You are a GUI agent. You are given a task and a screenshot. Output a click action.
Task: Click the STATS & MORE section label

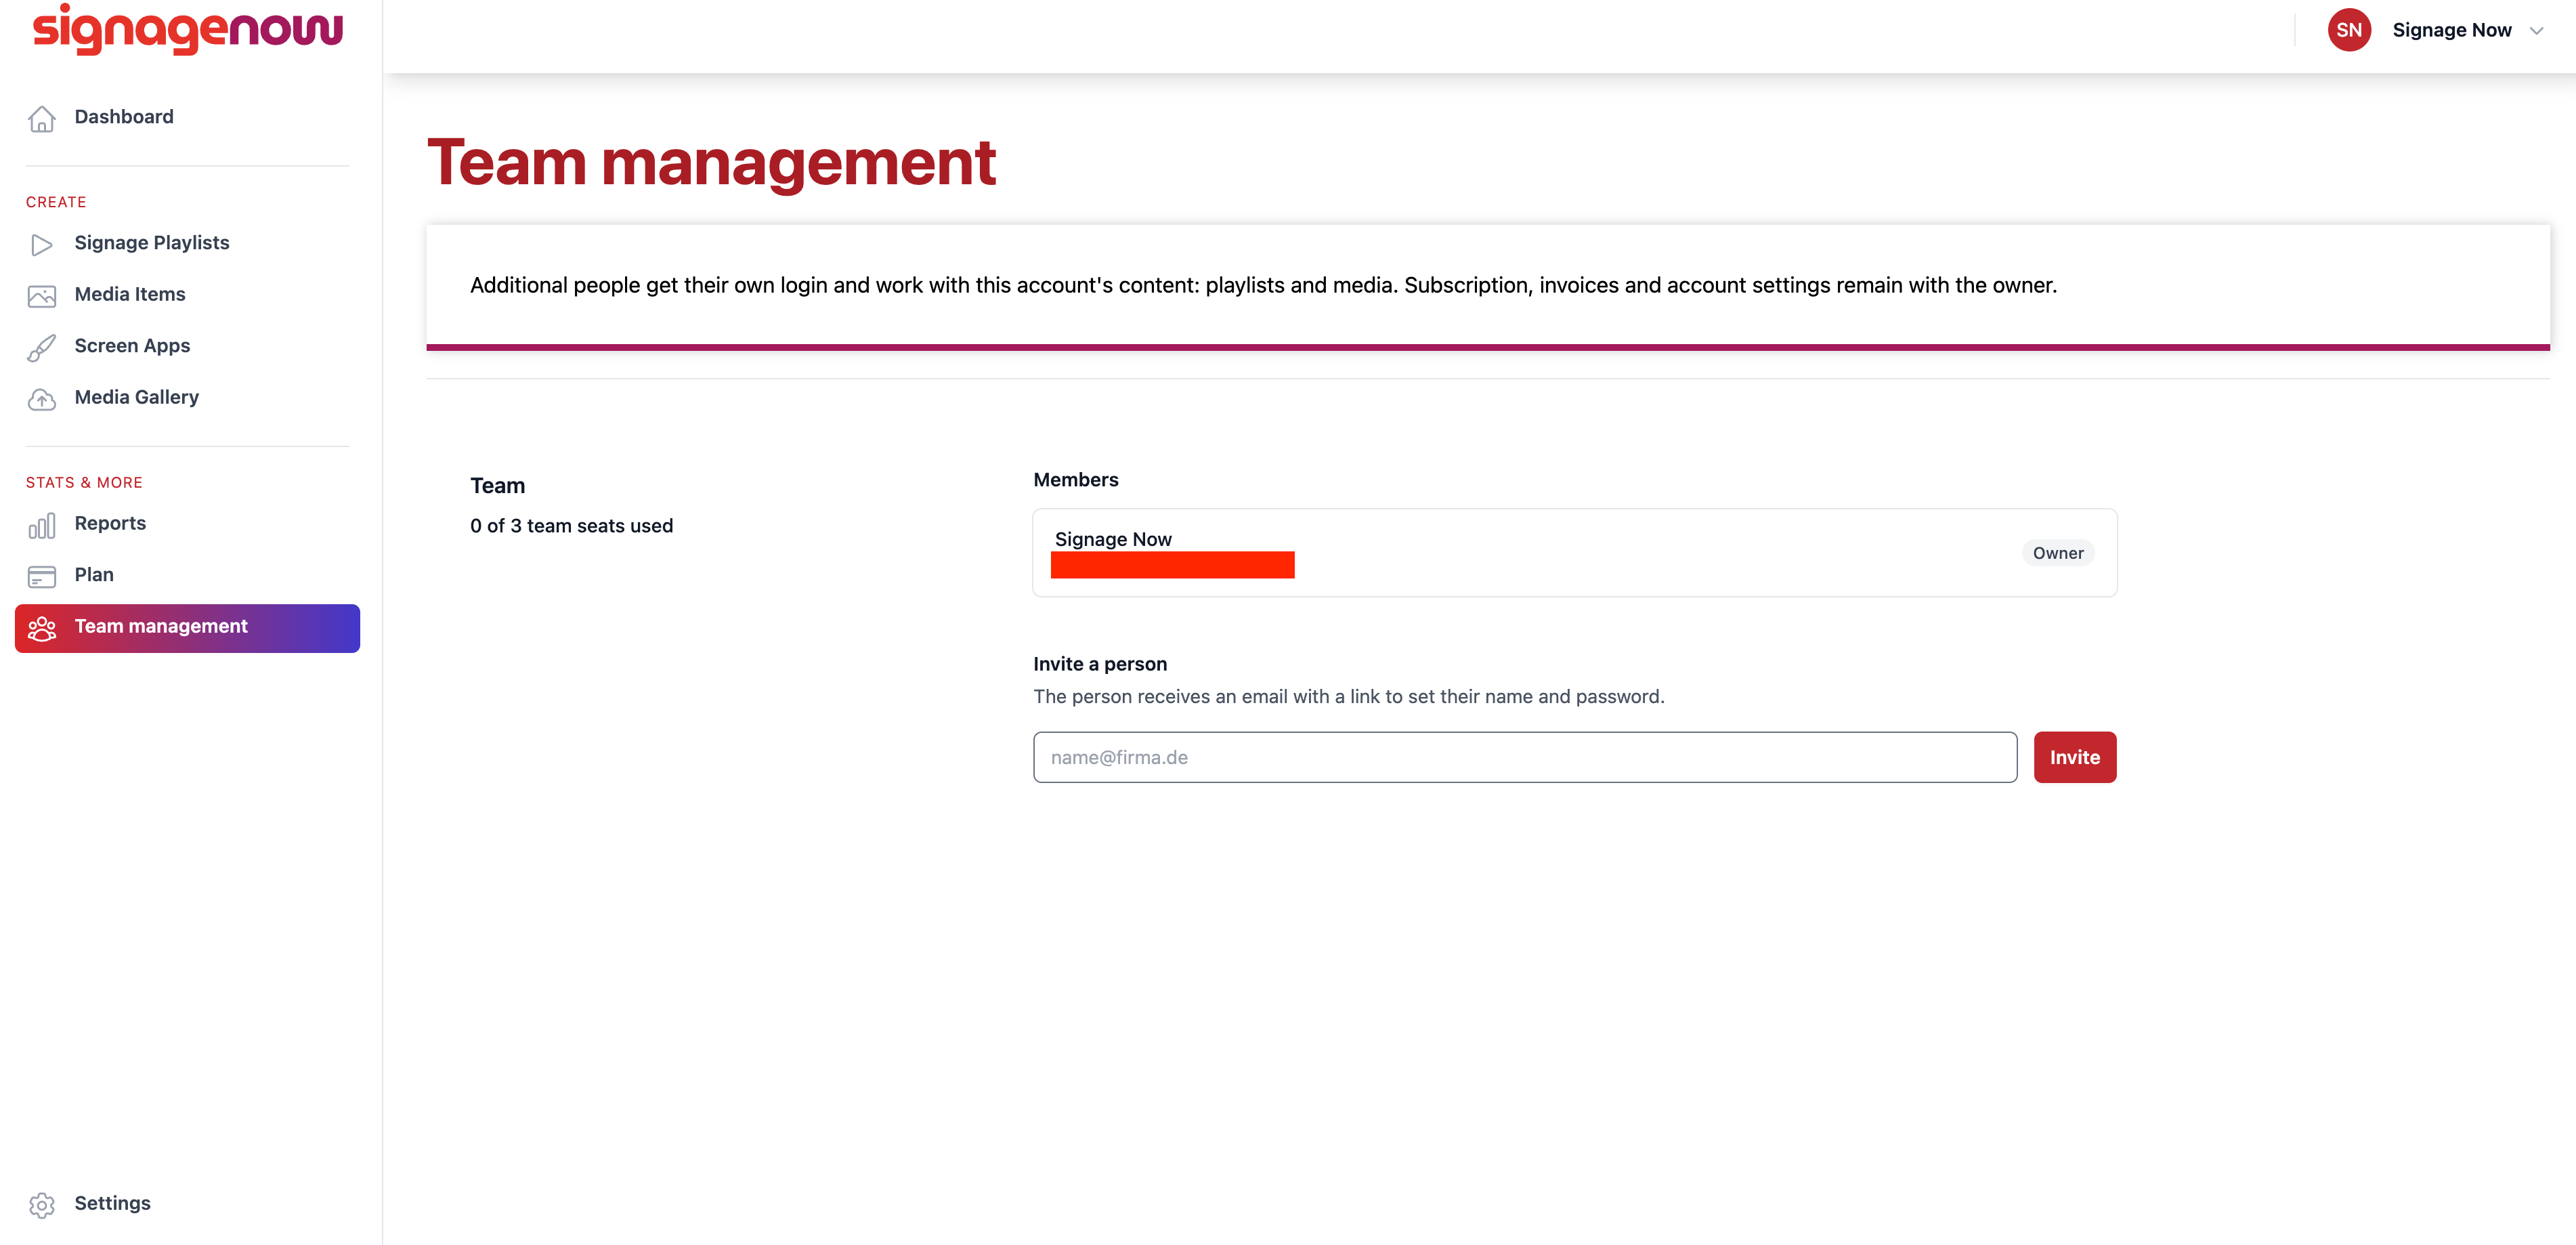(x=84, y=483)
